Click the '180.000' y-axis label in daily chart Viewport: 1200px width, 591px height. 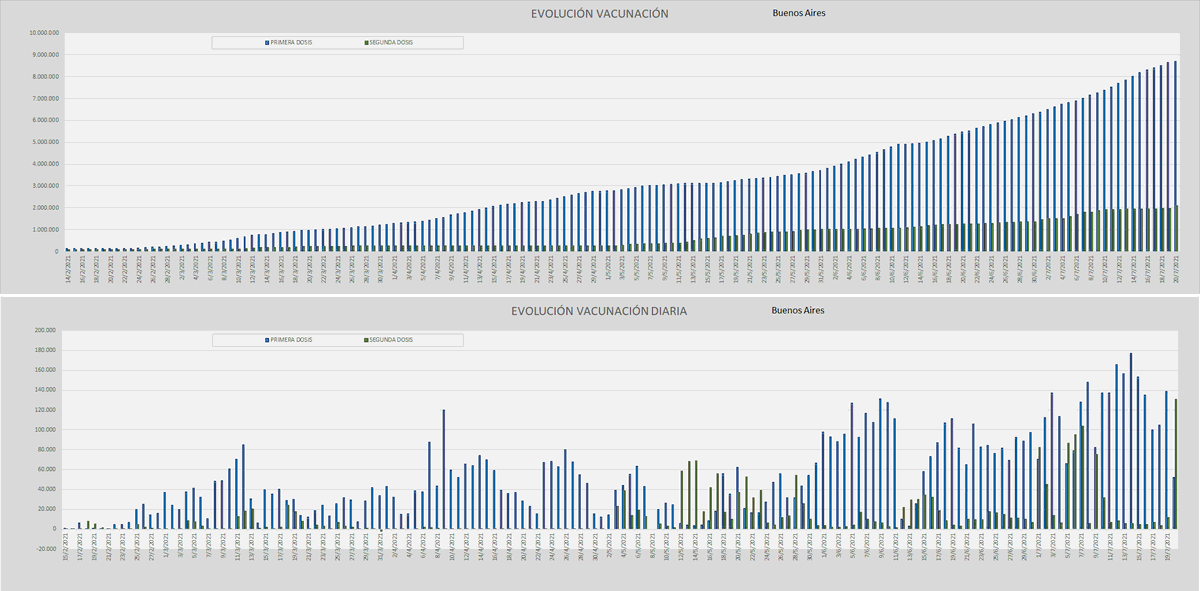47,350
